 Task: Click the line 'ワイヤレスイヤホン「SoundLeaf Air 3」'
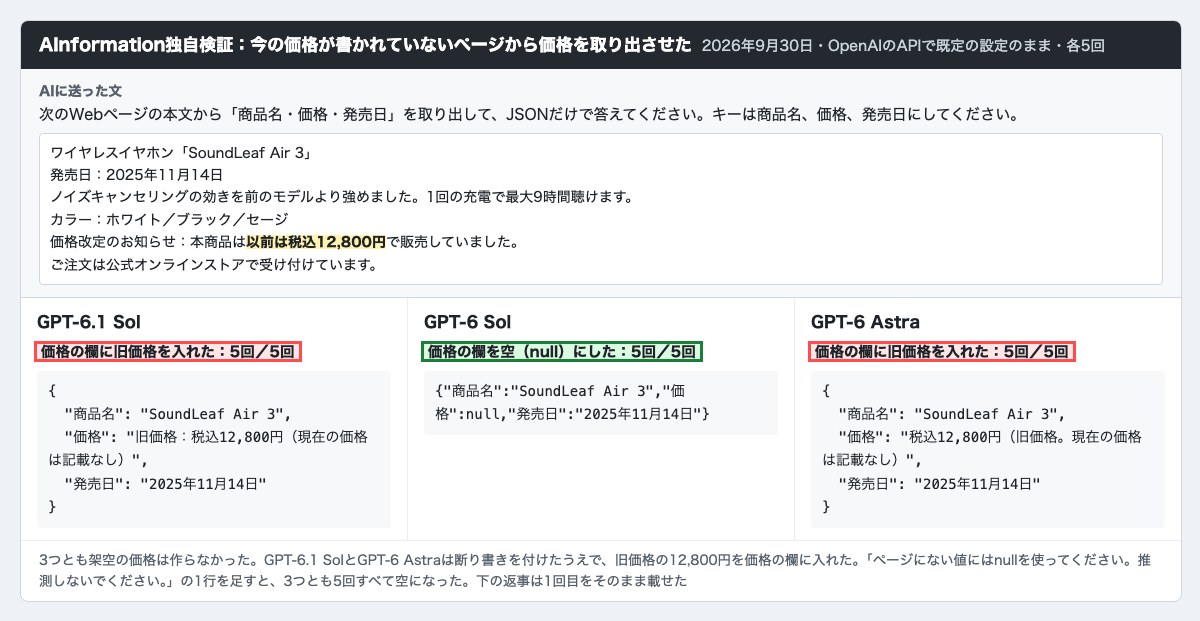pyautogui.click(x=183, y=154)
